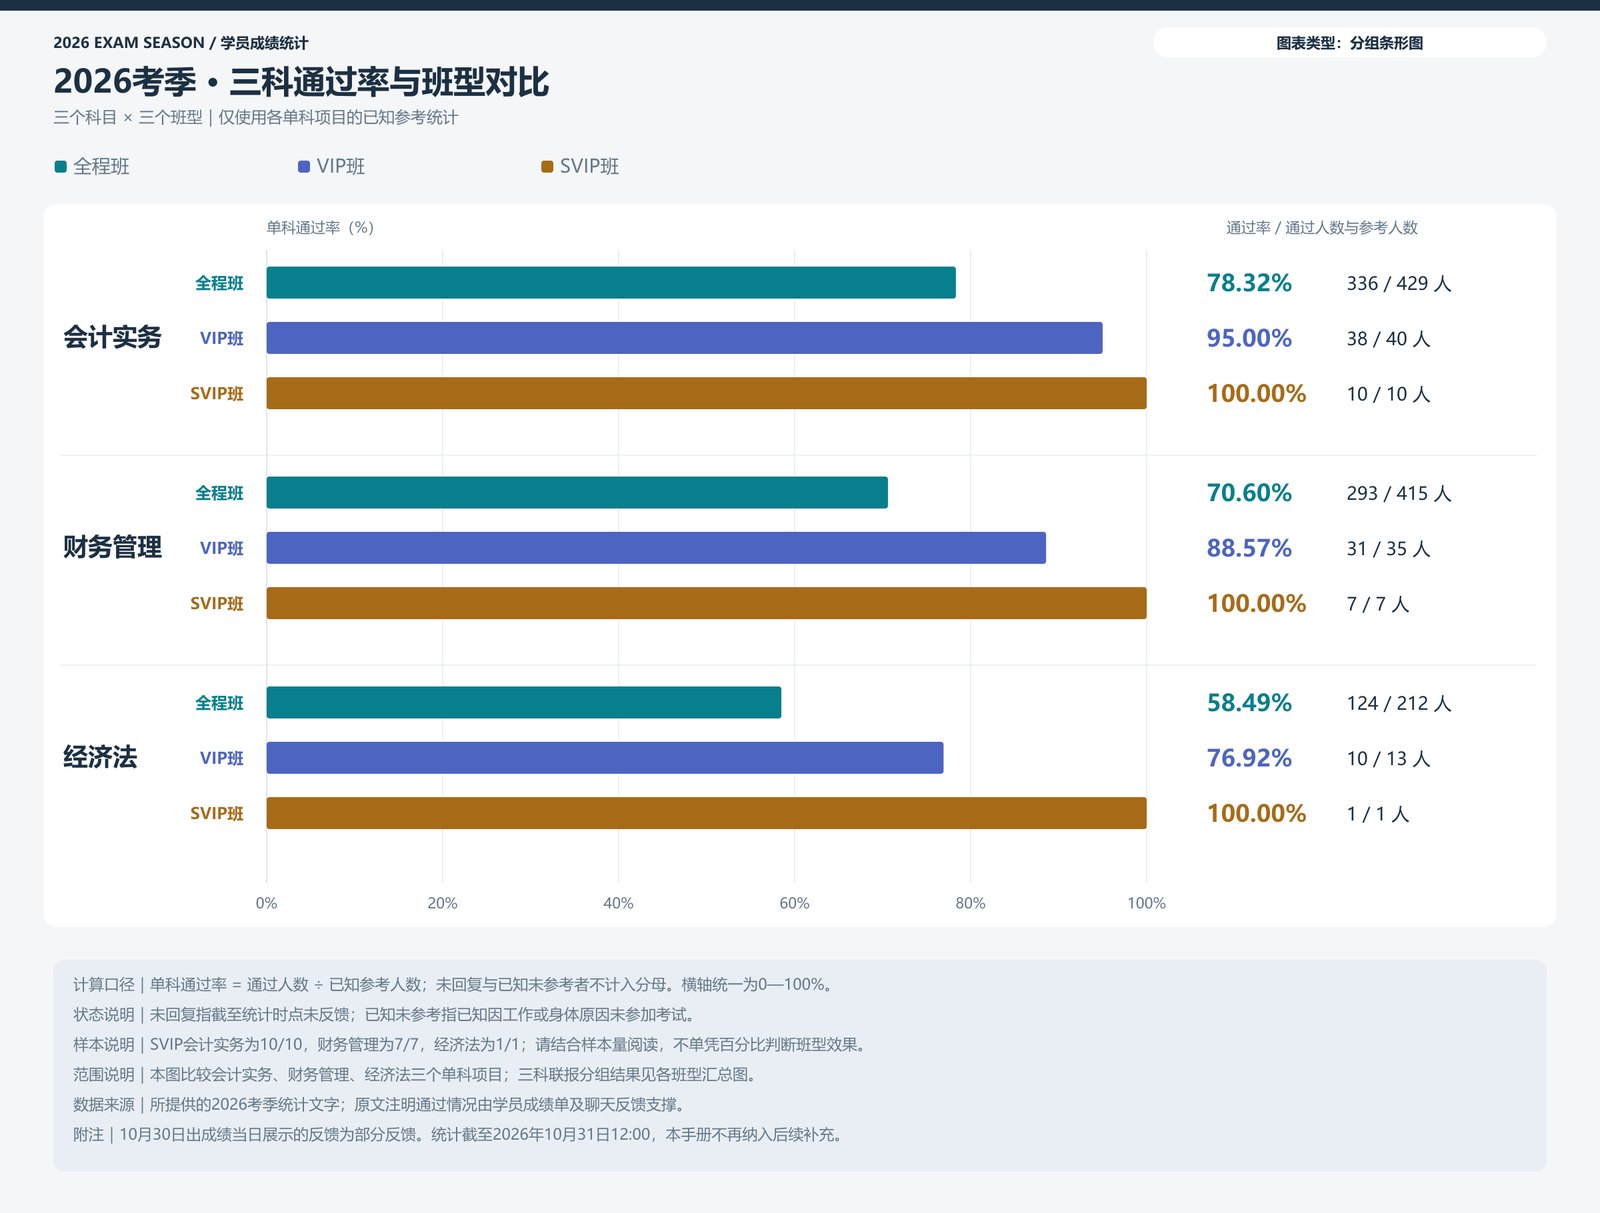The height and width of the screenshot is (1213, 1600).
Task: Click the 经济法 全程班 teal bar
Action: [x=524, y=703]
